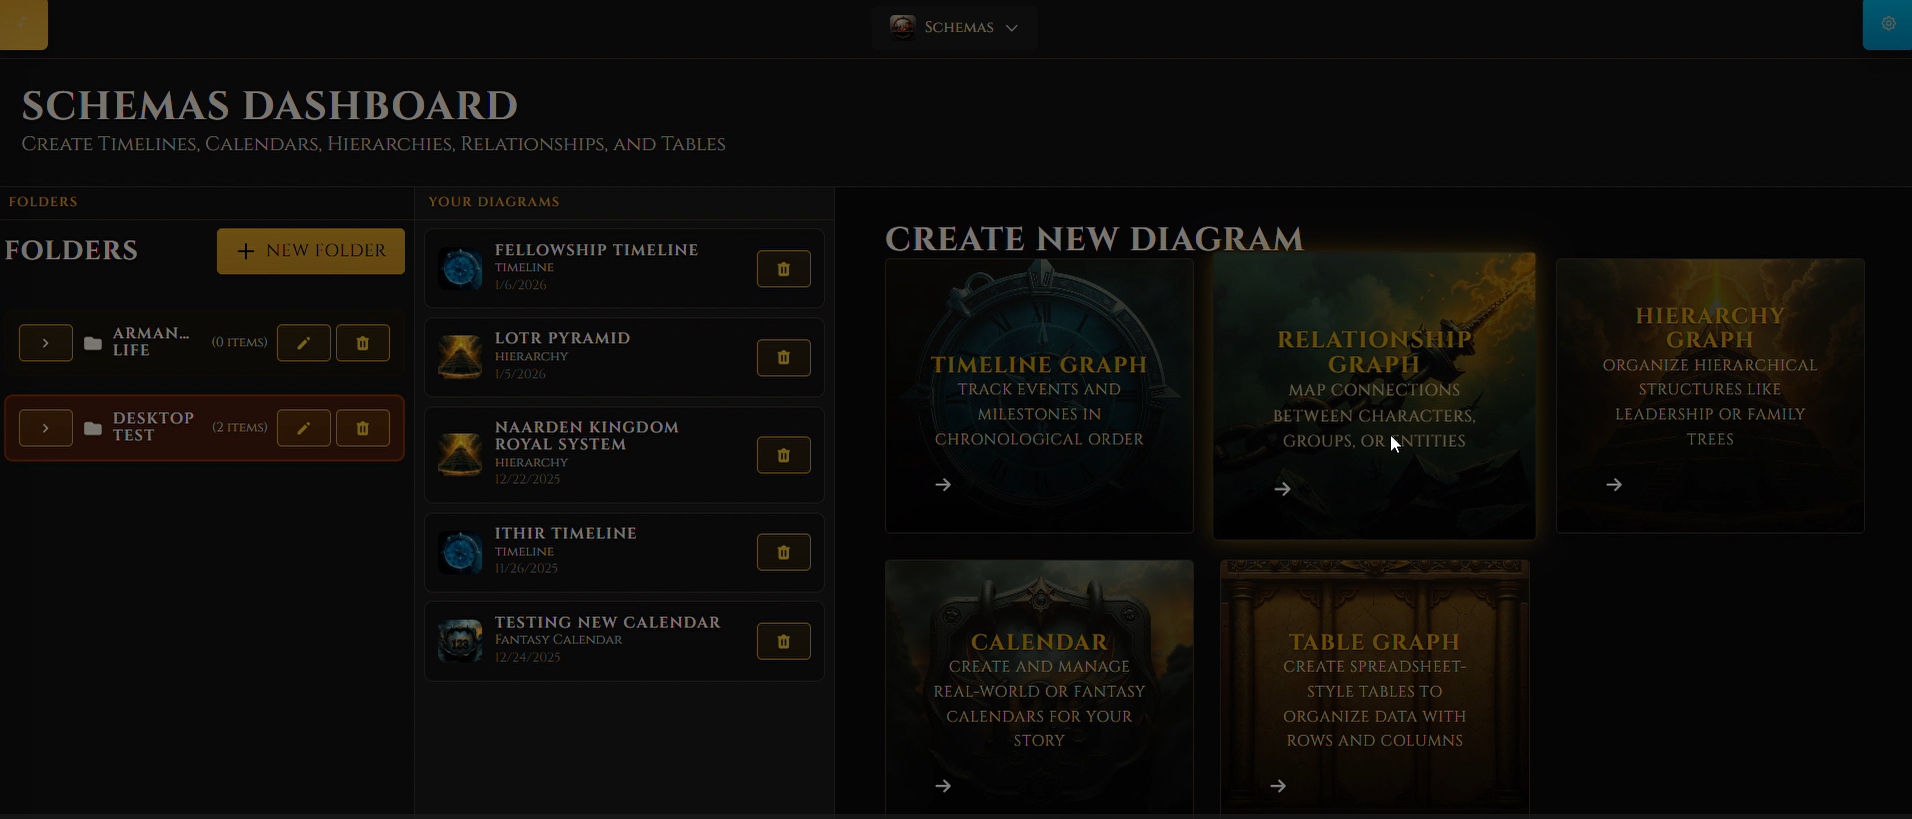Image resolution: width=1912 pixels, height=819 pixels.
Task: Choose the Calendar diagram card
Action: tap(1039, 686)
